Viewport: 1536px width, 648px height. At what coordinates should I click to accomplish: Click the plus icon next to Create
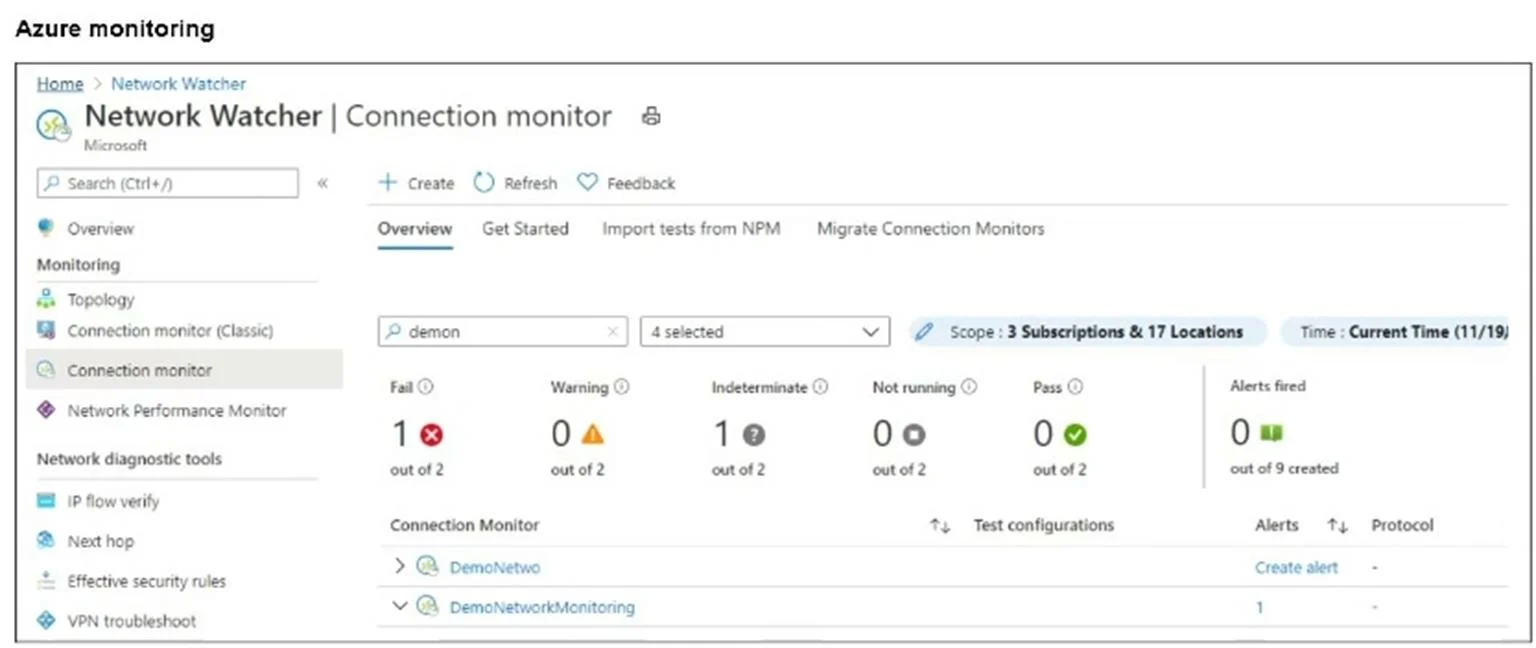click(388, 183)
